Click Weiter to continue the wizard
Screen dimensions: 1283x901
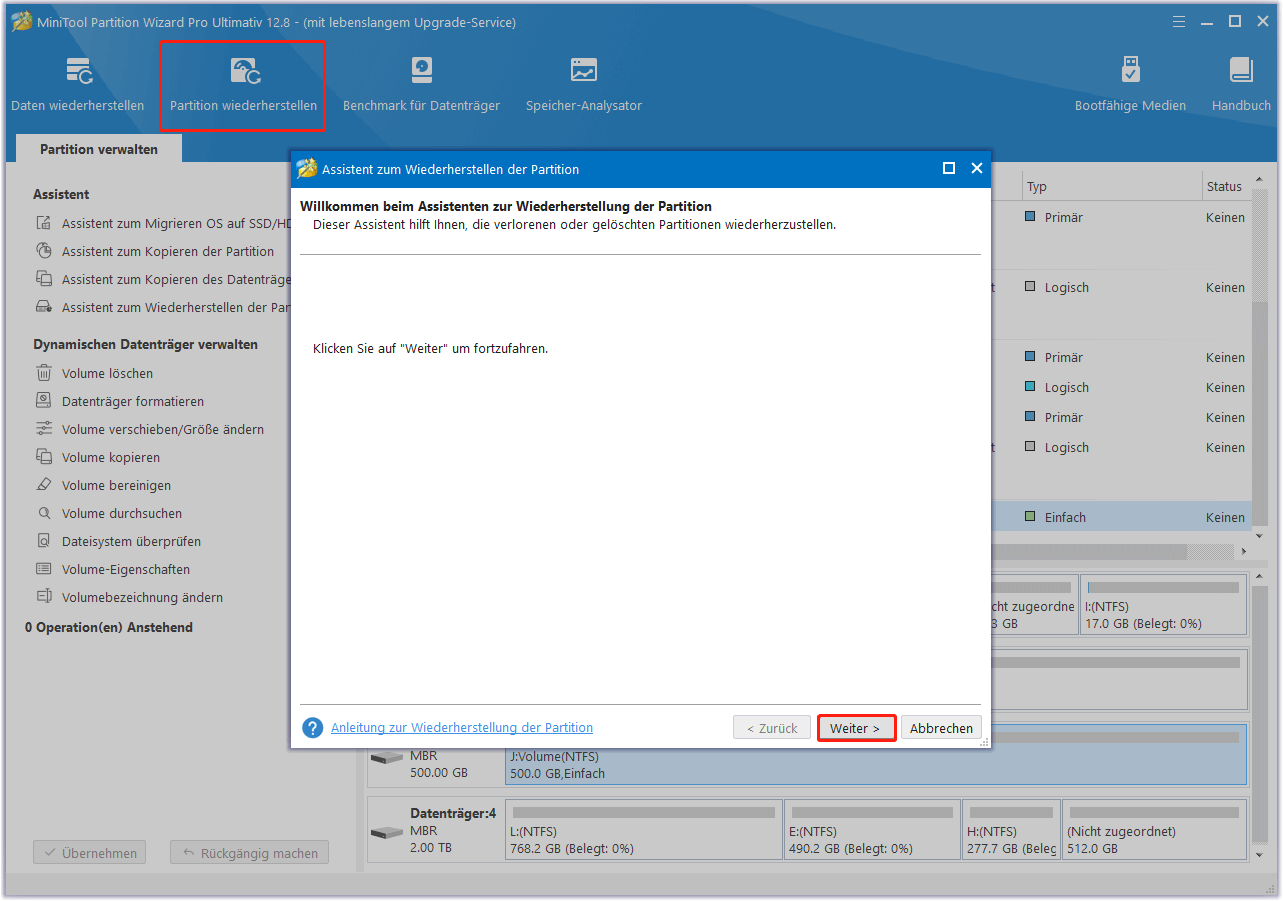(855, 728)
